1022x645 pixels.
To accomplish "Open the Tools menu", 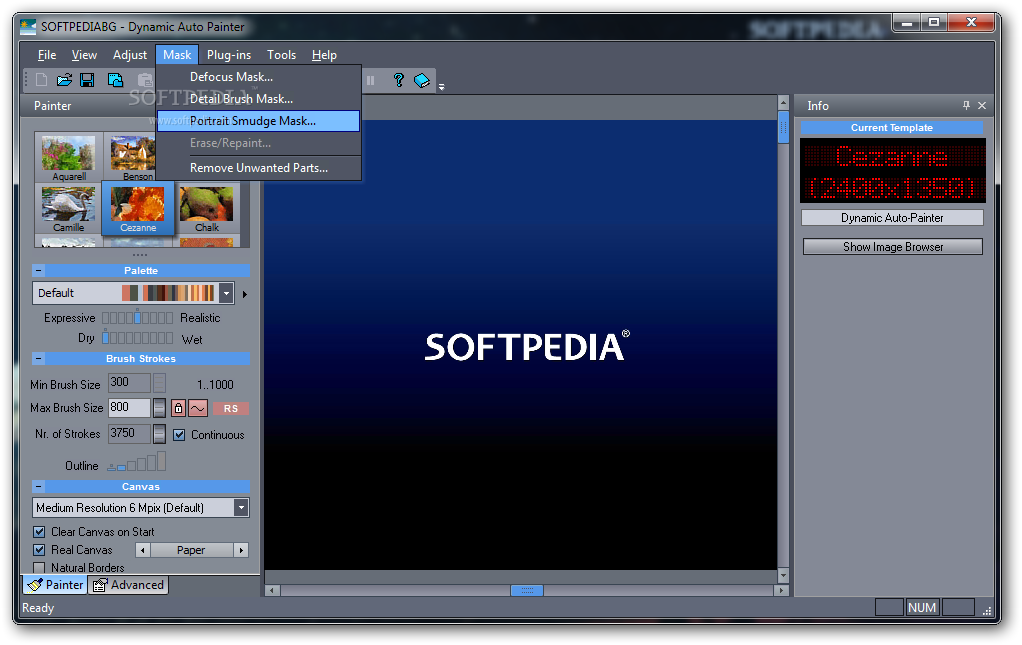I will tap(281, 55).
